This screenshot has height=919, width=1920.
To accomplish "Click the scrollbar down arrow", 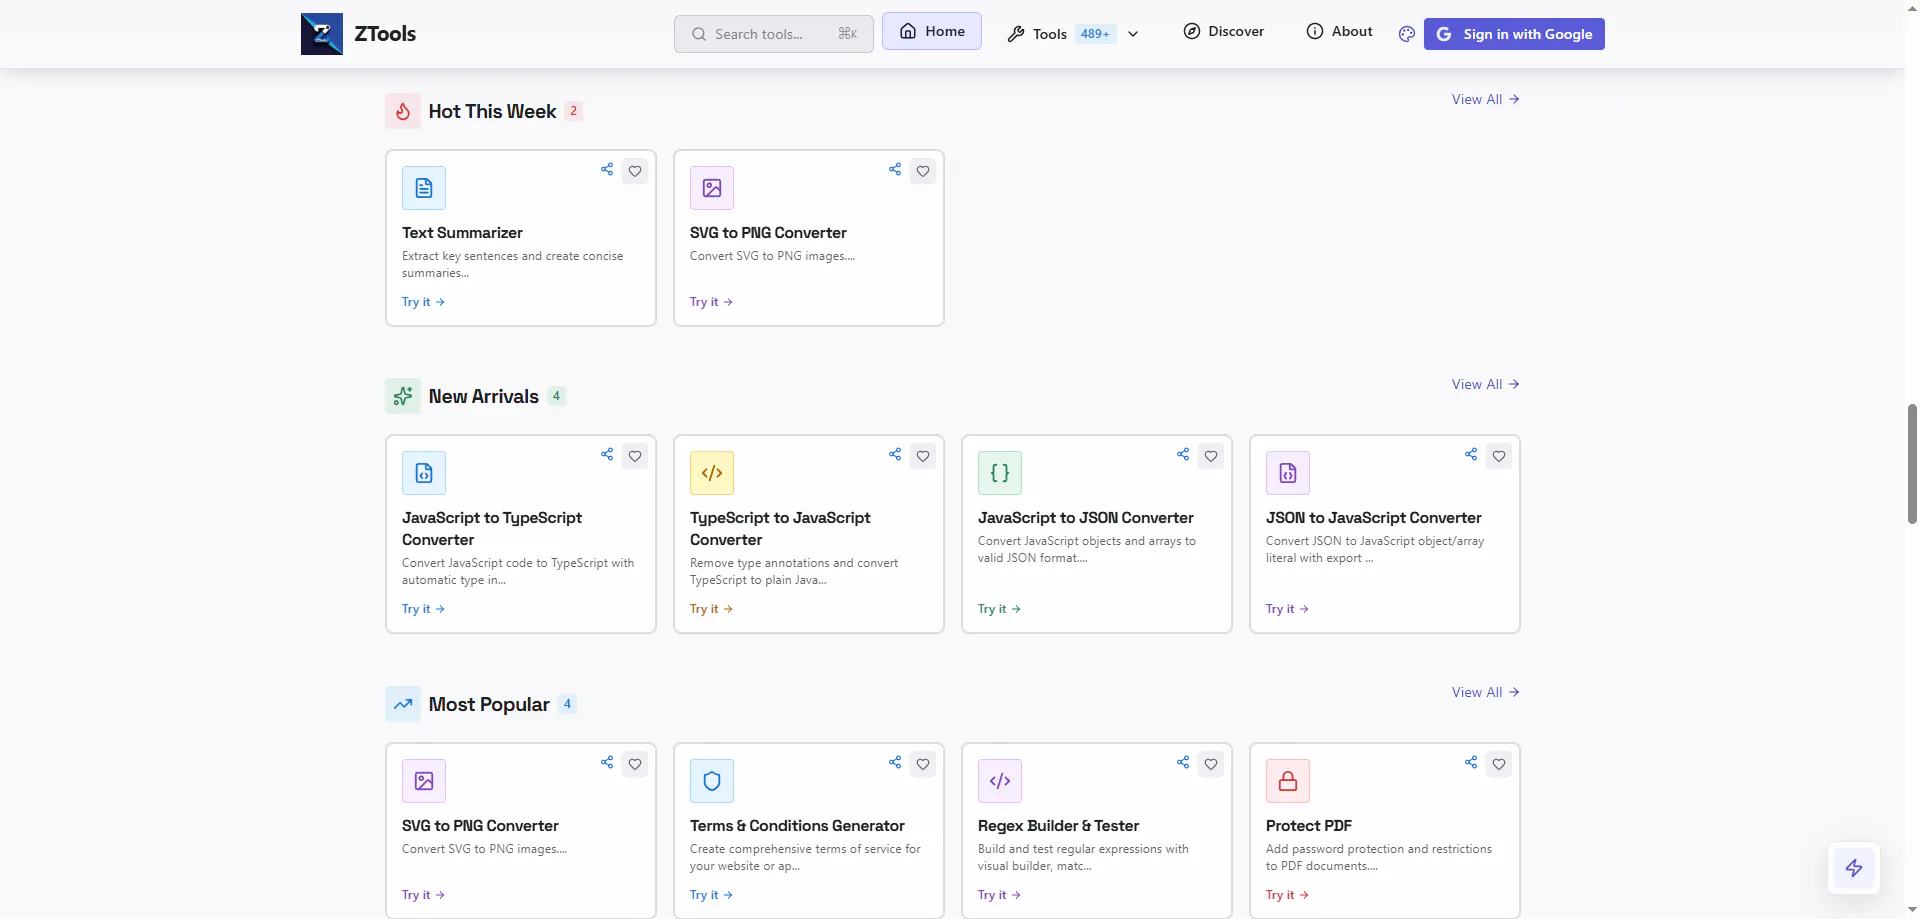I will click(1912, 911).
